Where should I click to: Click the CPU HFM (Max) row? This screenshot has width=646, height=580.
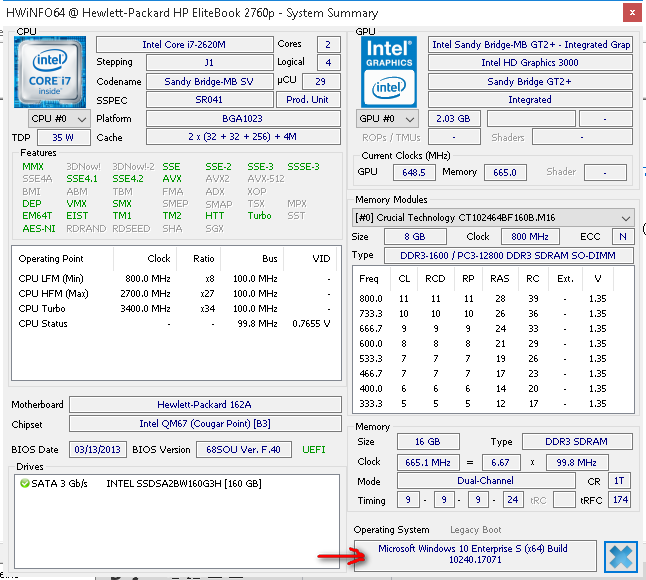175,294
